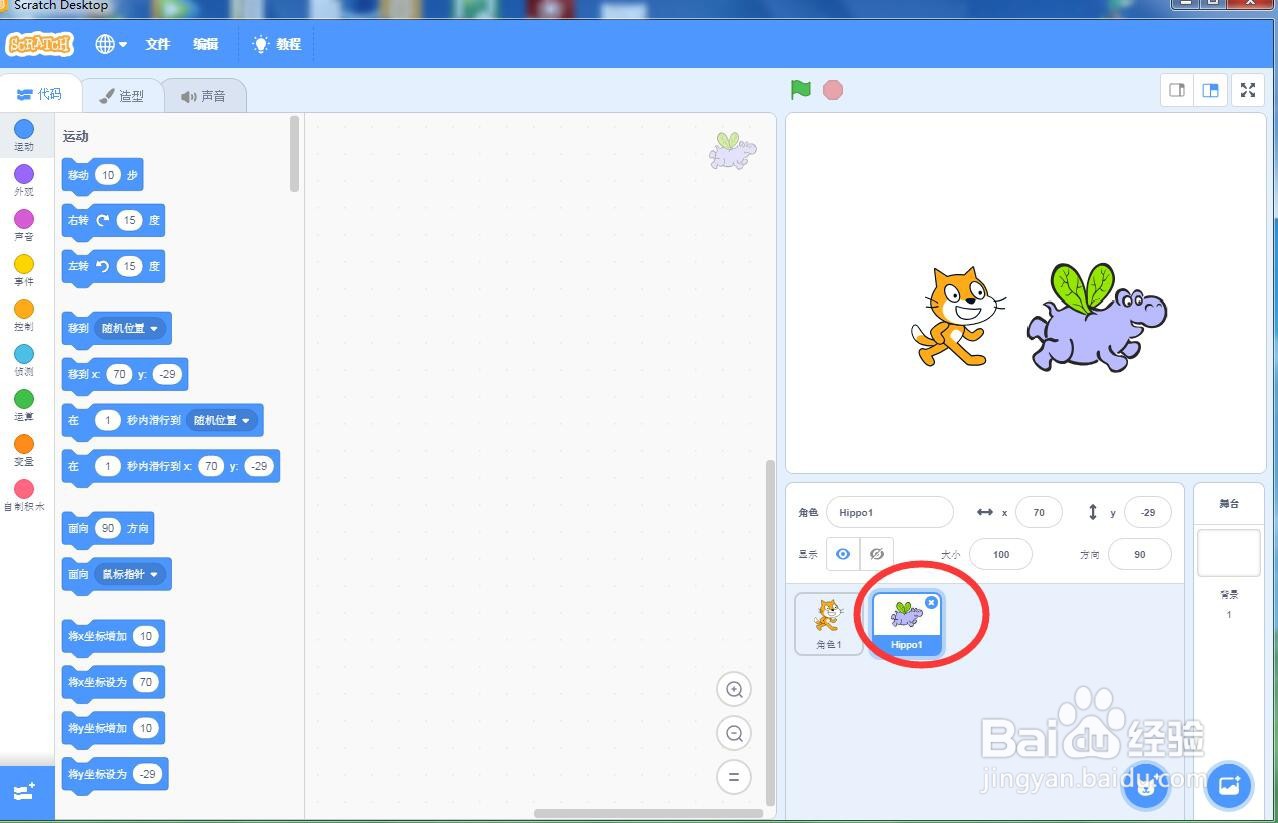Screen dimensions: 1278x823
Task: Open the 鼠标指针 dropdown in 面向 block
Action: pos(130,574)
